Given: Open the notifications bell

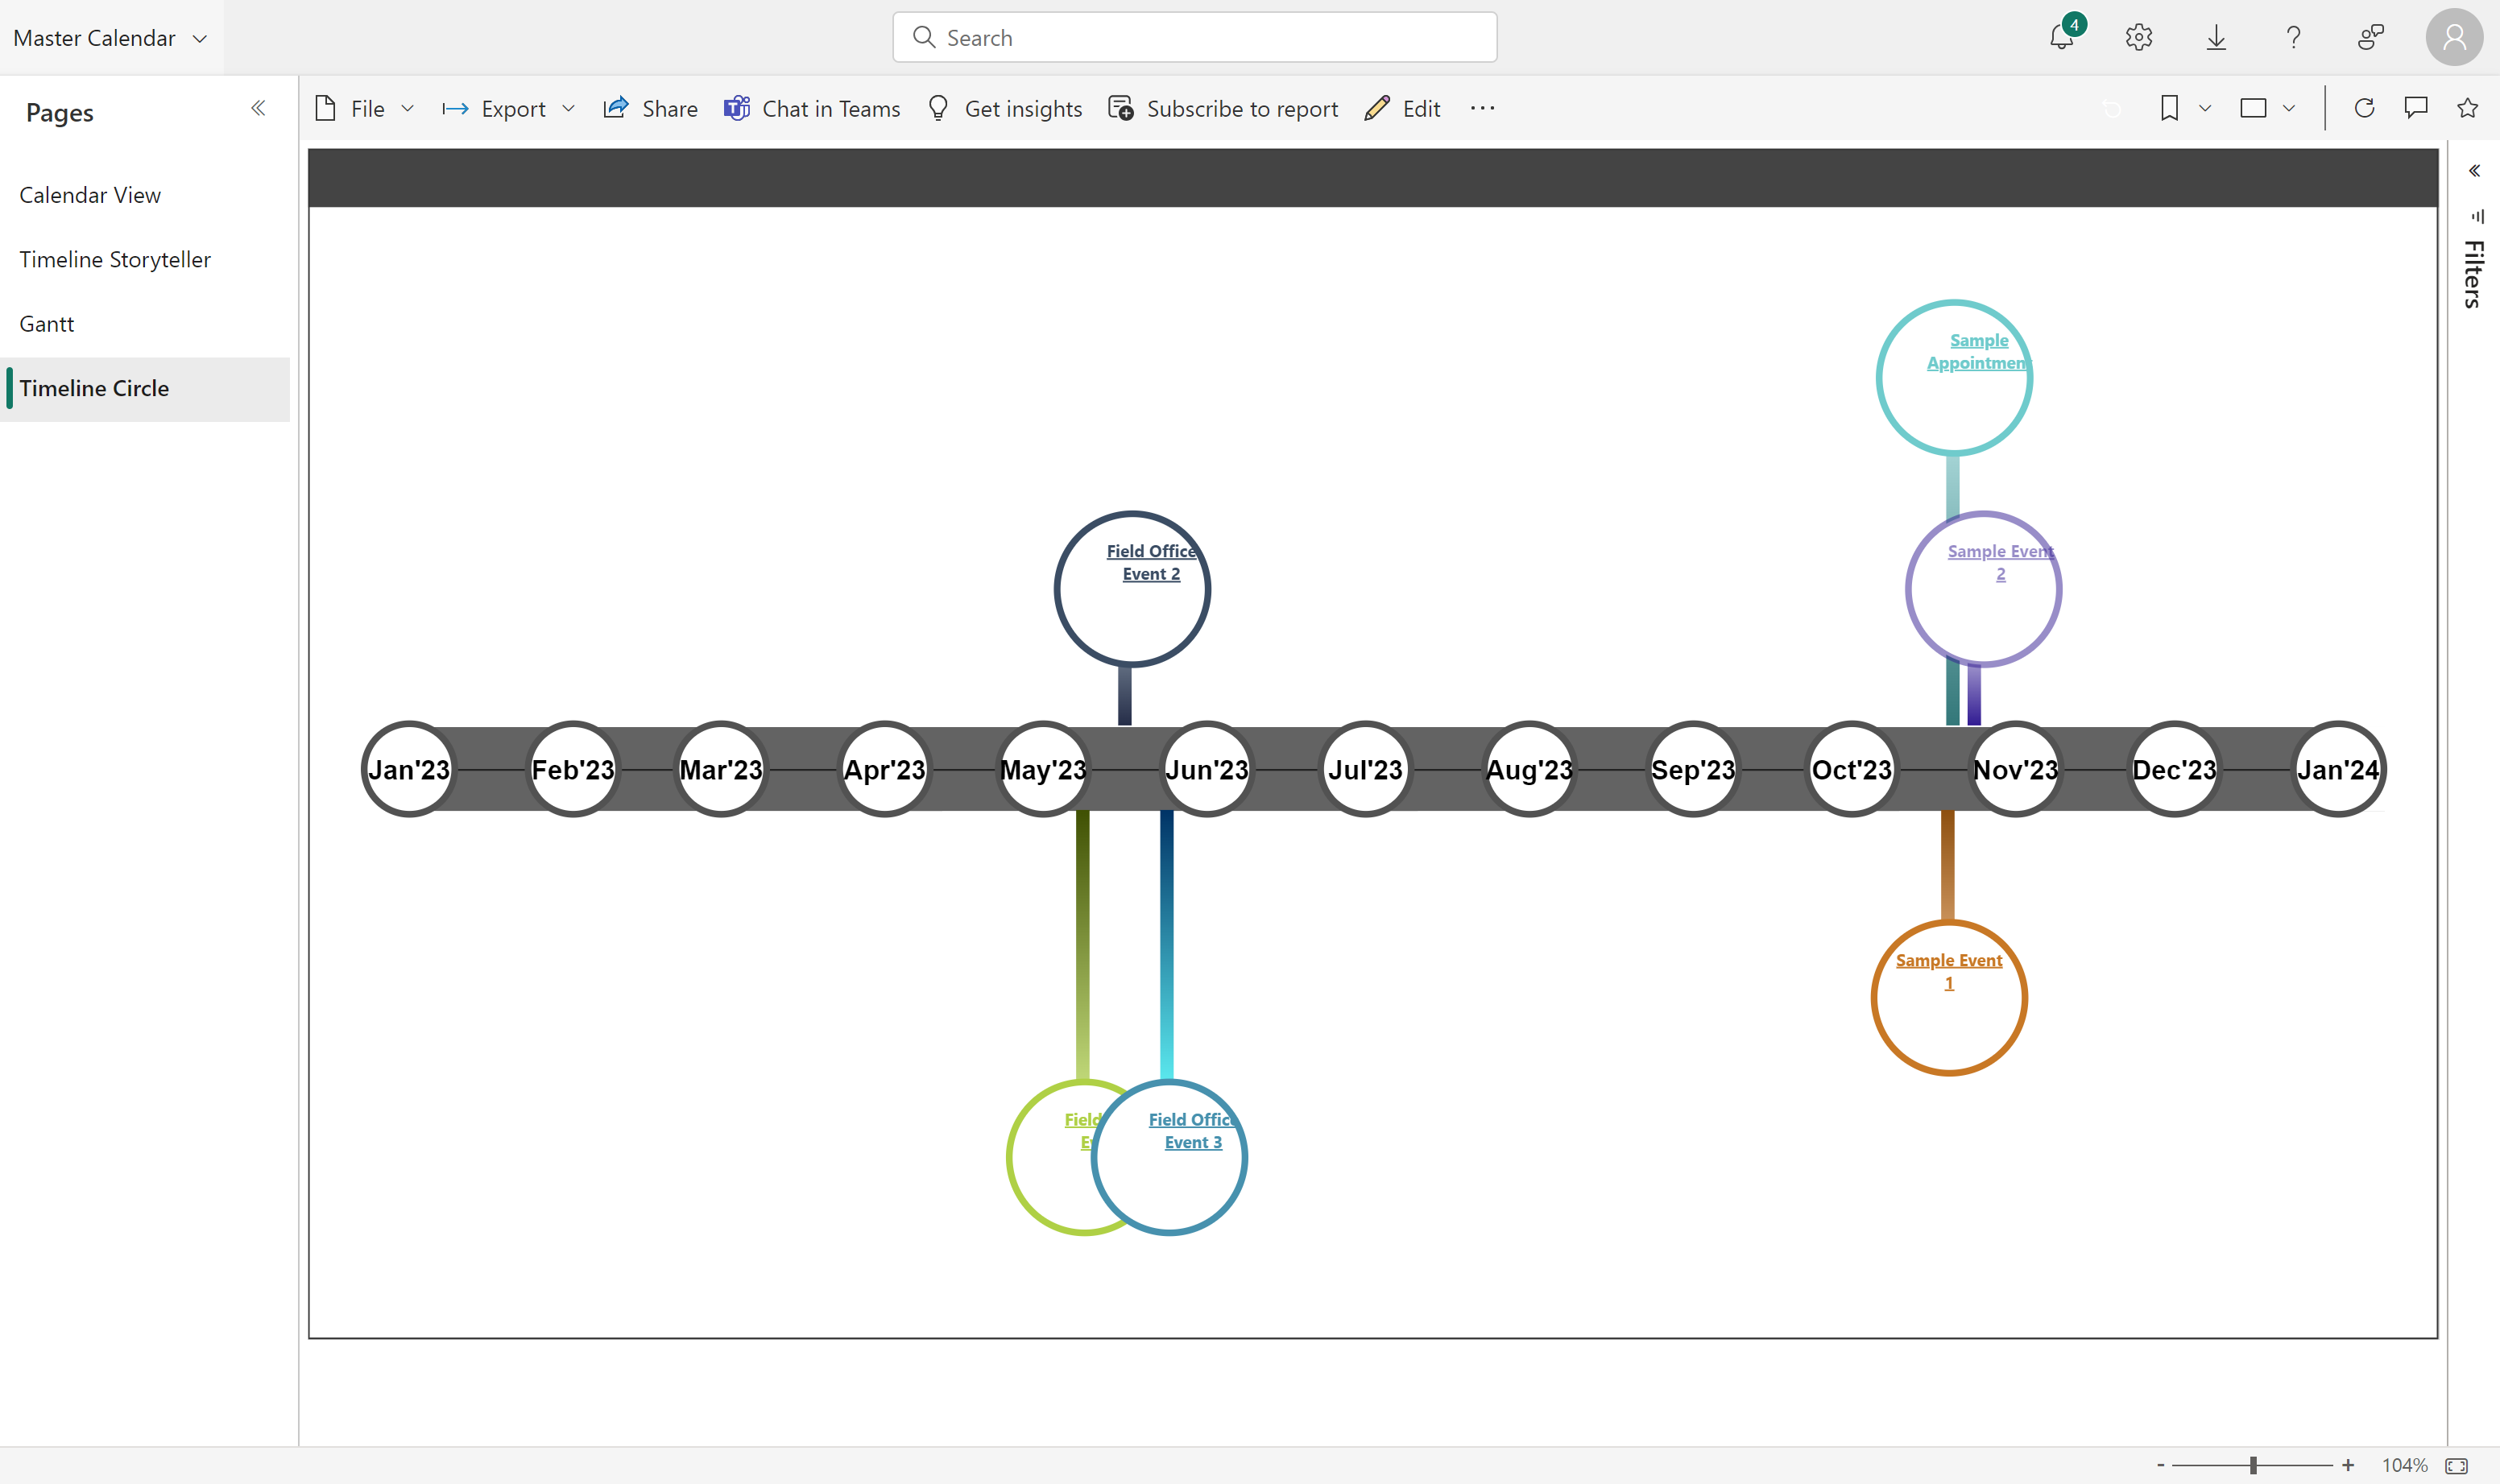Looking at the screenshot, I should [2062, 37].
